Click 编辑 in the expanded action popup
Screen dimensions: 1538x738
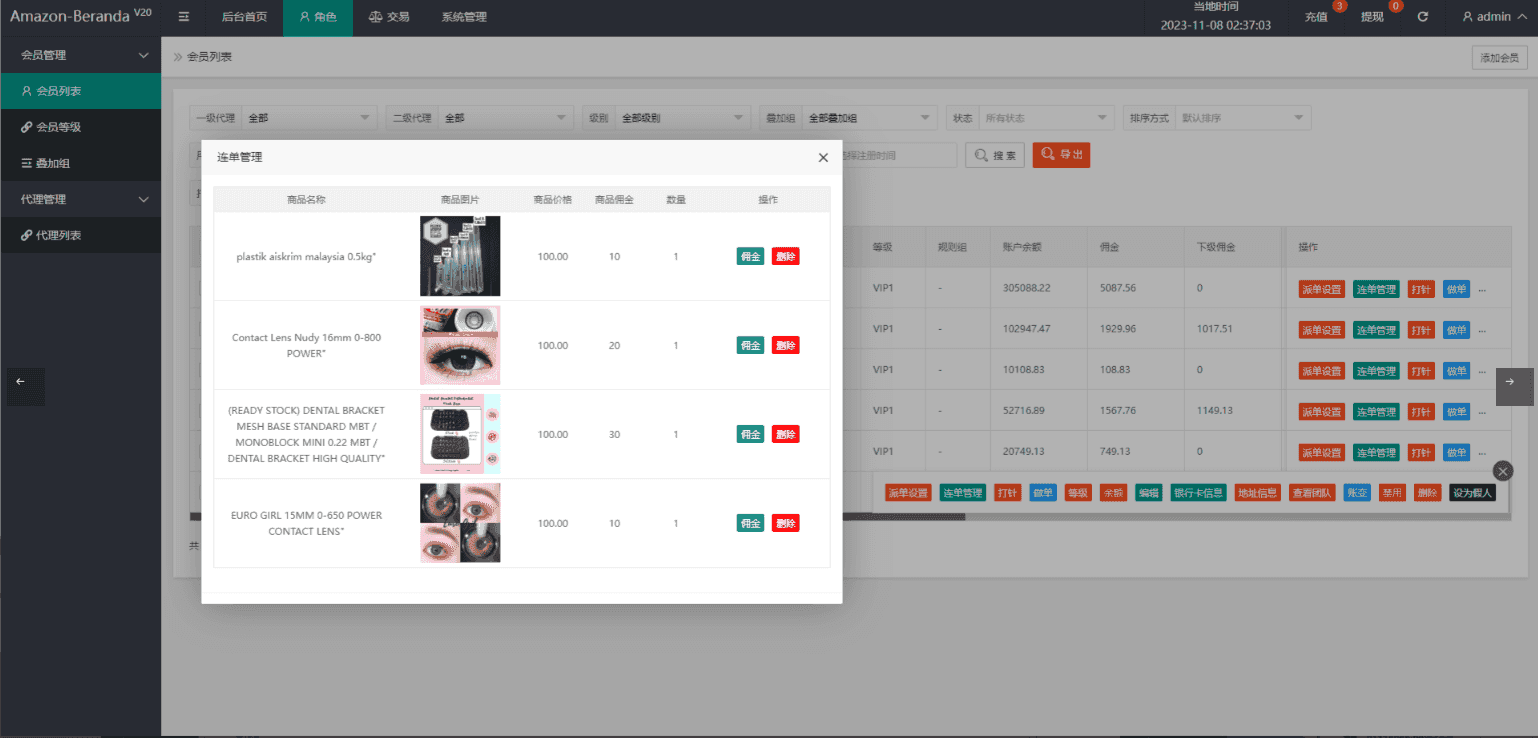[x=1148, y=493]
